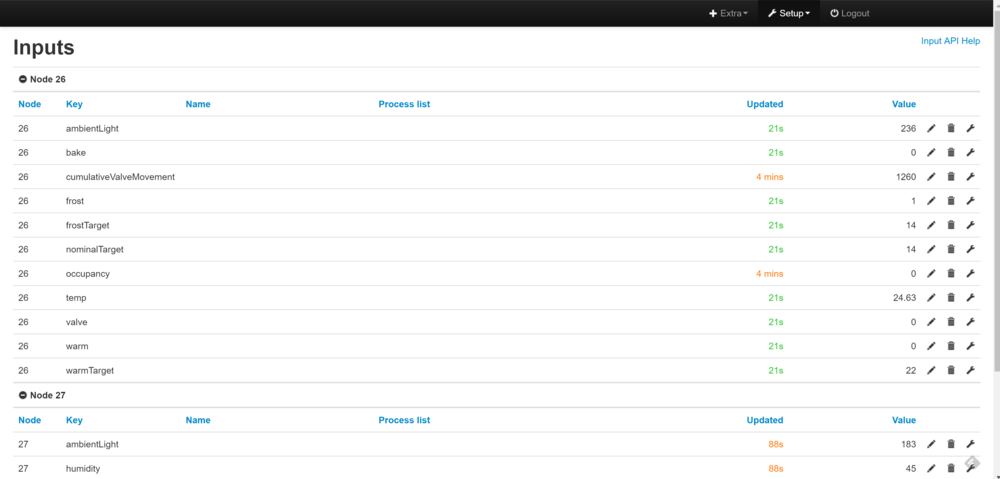Open wrench config for frostTarget
Viewport: 1000px width, 479px height.
[971, 225]
